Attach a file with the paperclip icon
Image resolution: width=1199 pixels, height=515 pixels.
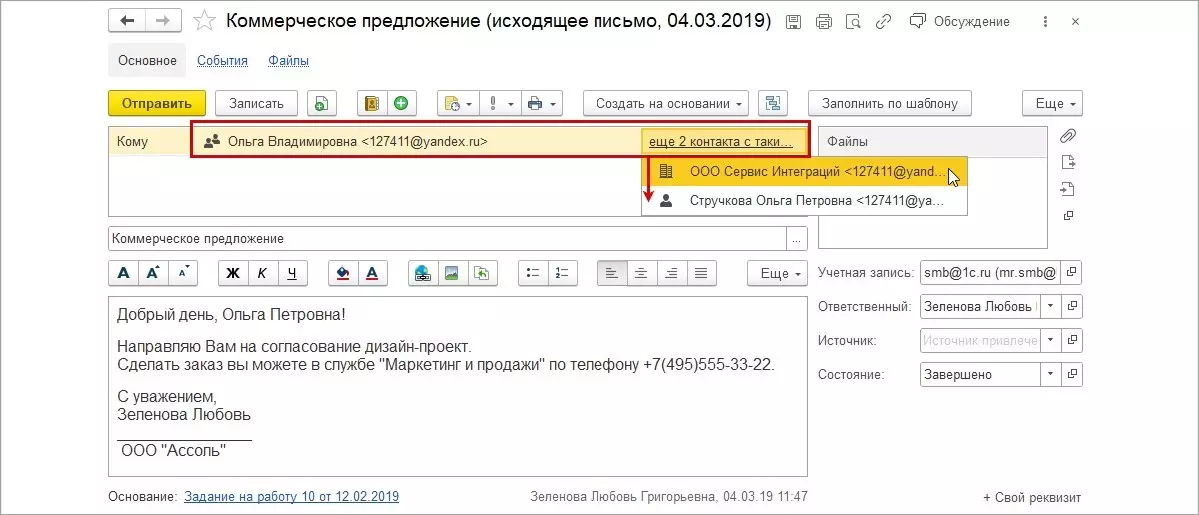[1067, 136]
